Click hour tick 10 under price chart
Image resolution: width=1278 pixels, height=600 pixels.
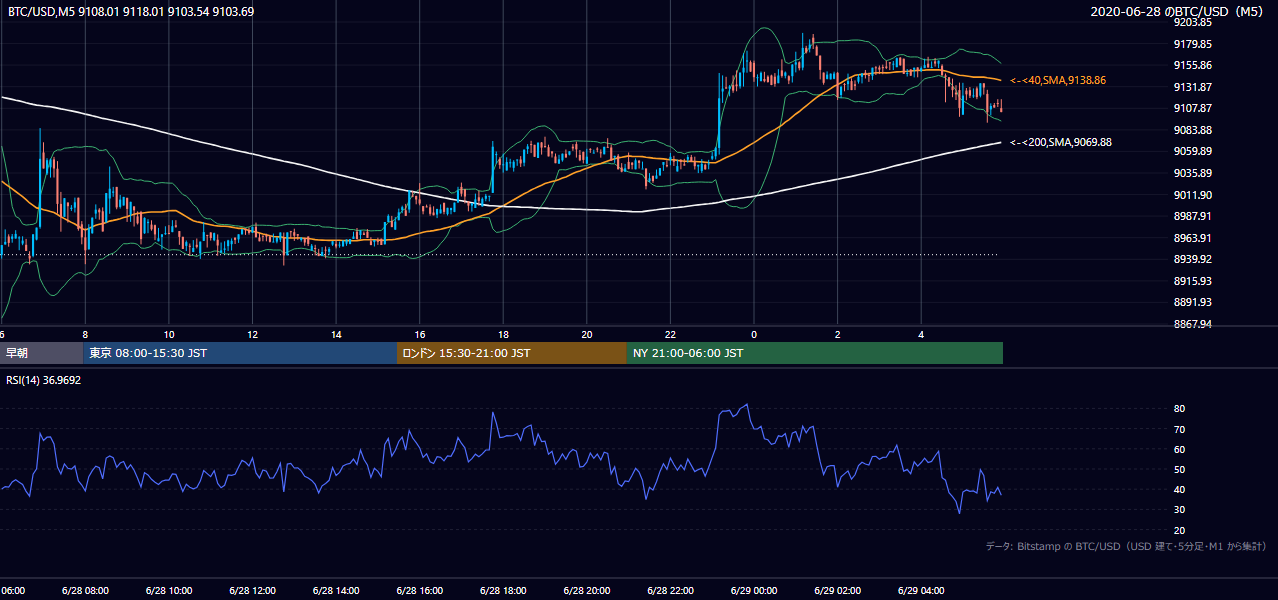click(x=169, y=334)
